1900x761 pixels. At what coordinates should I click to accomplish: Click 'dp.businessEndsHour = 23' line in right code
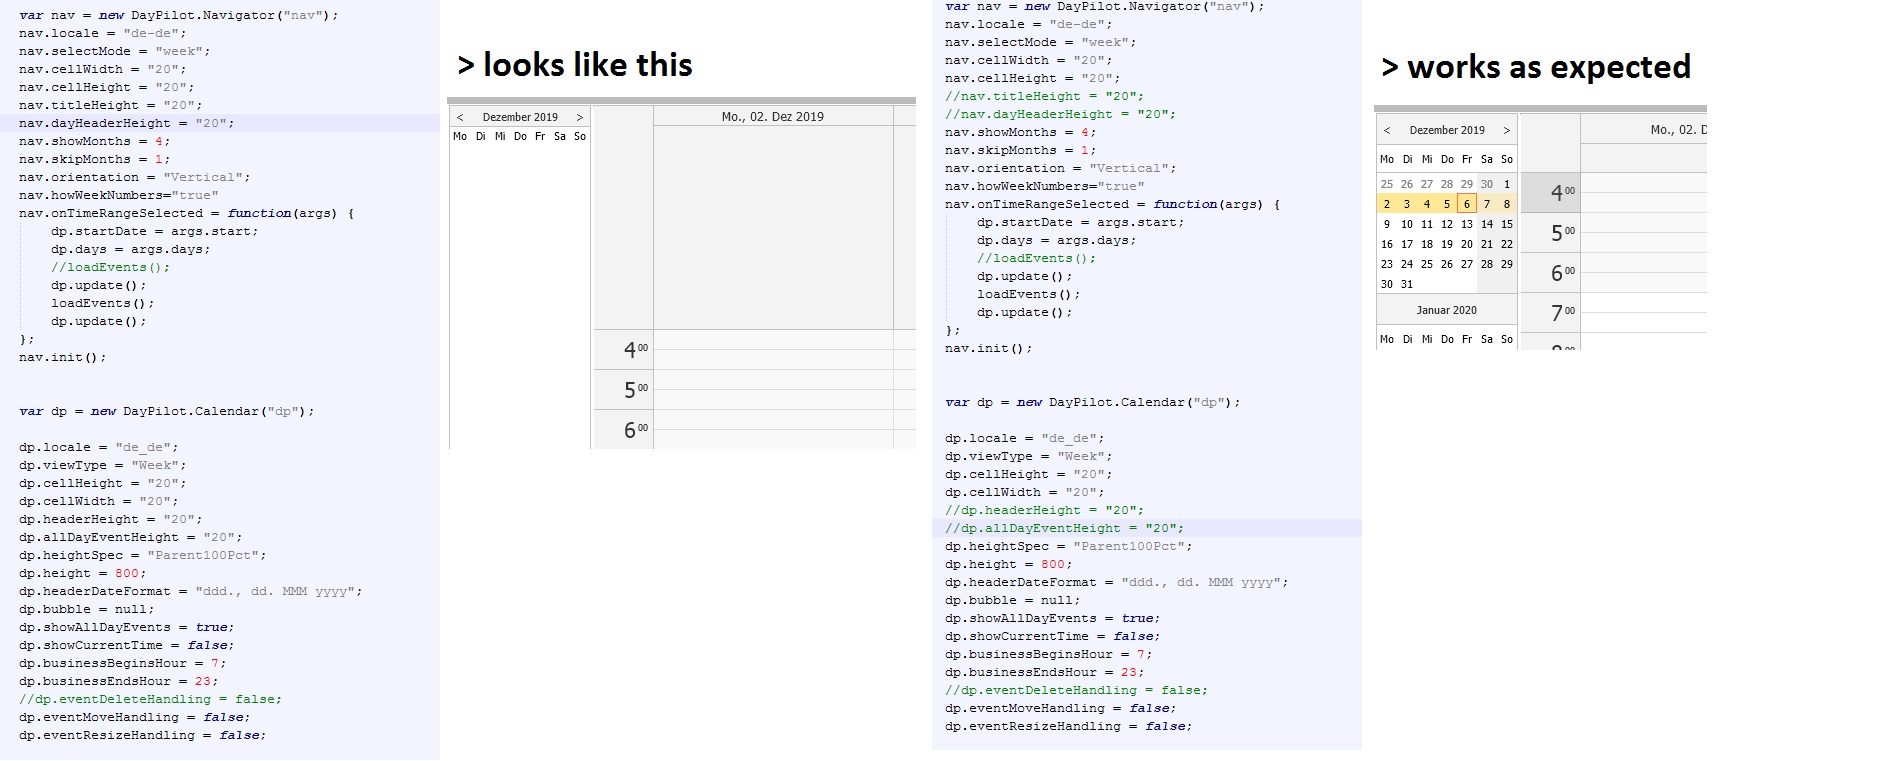[x=1044, y=672]
